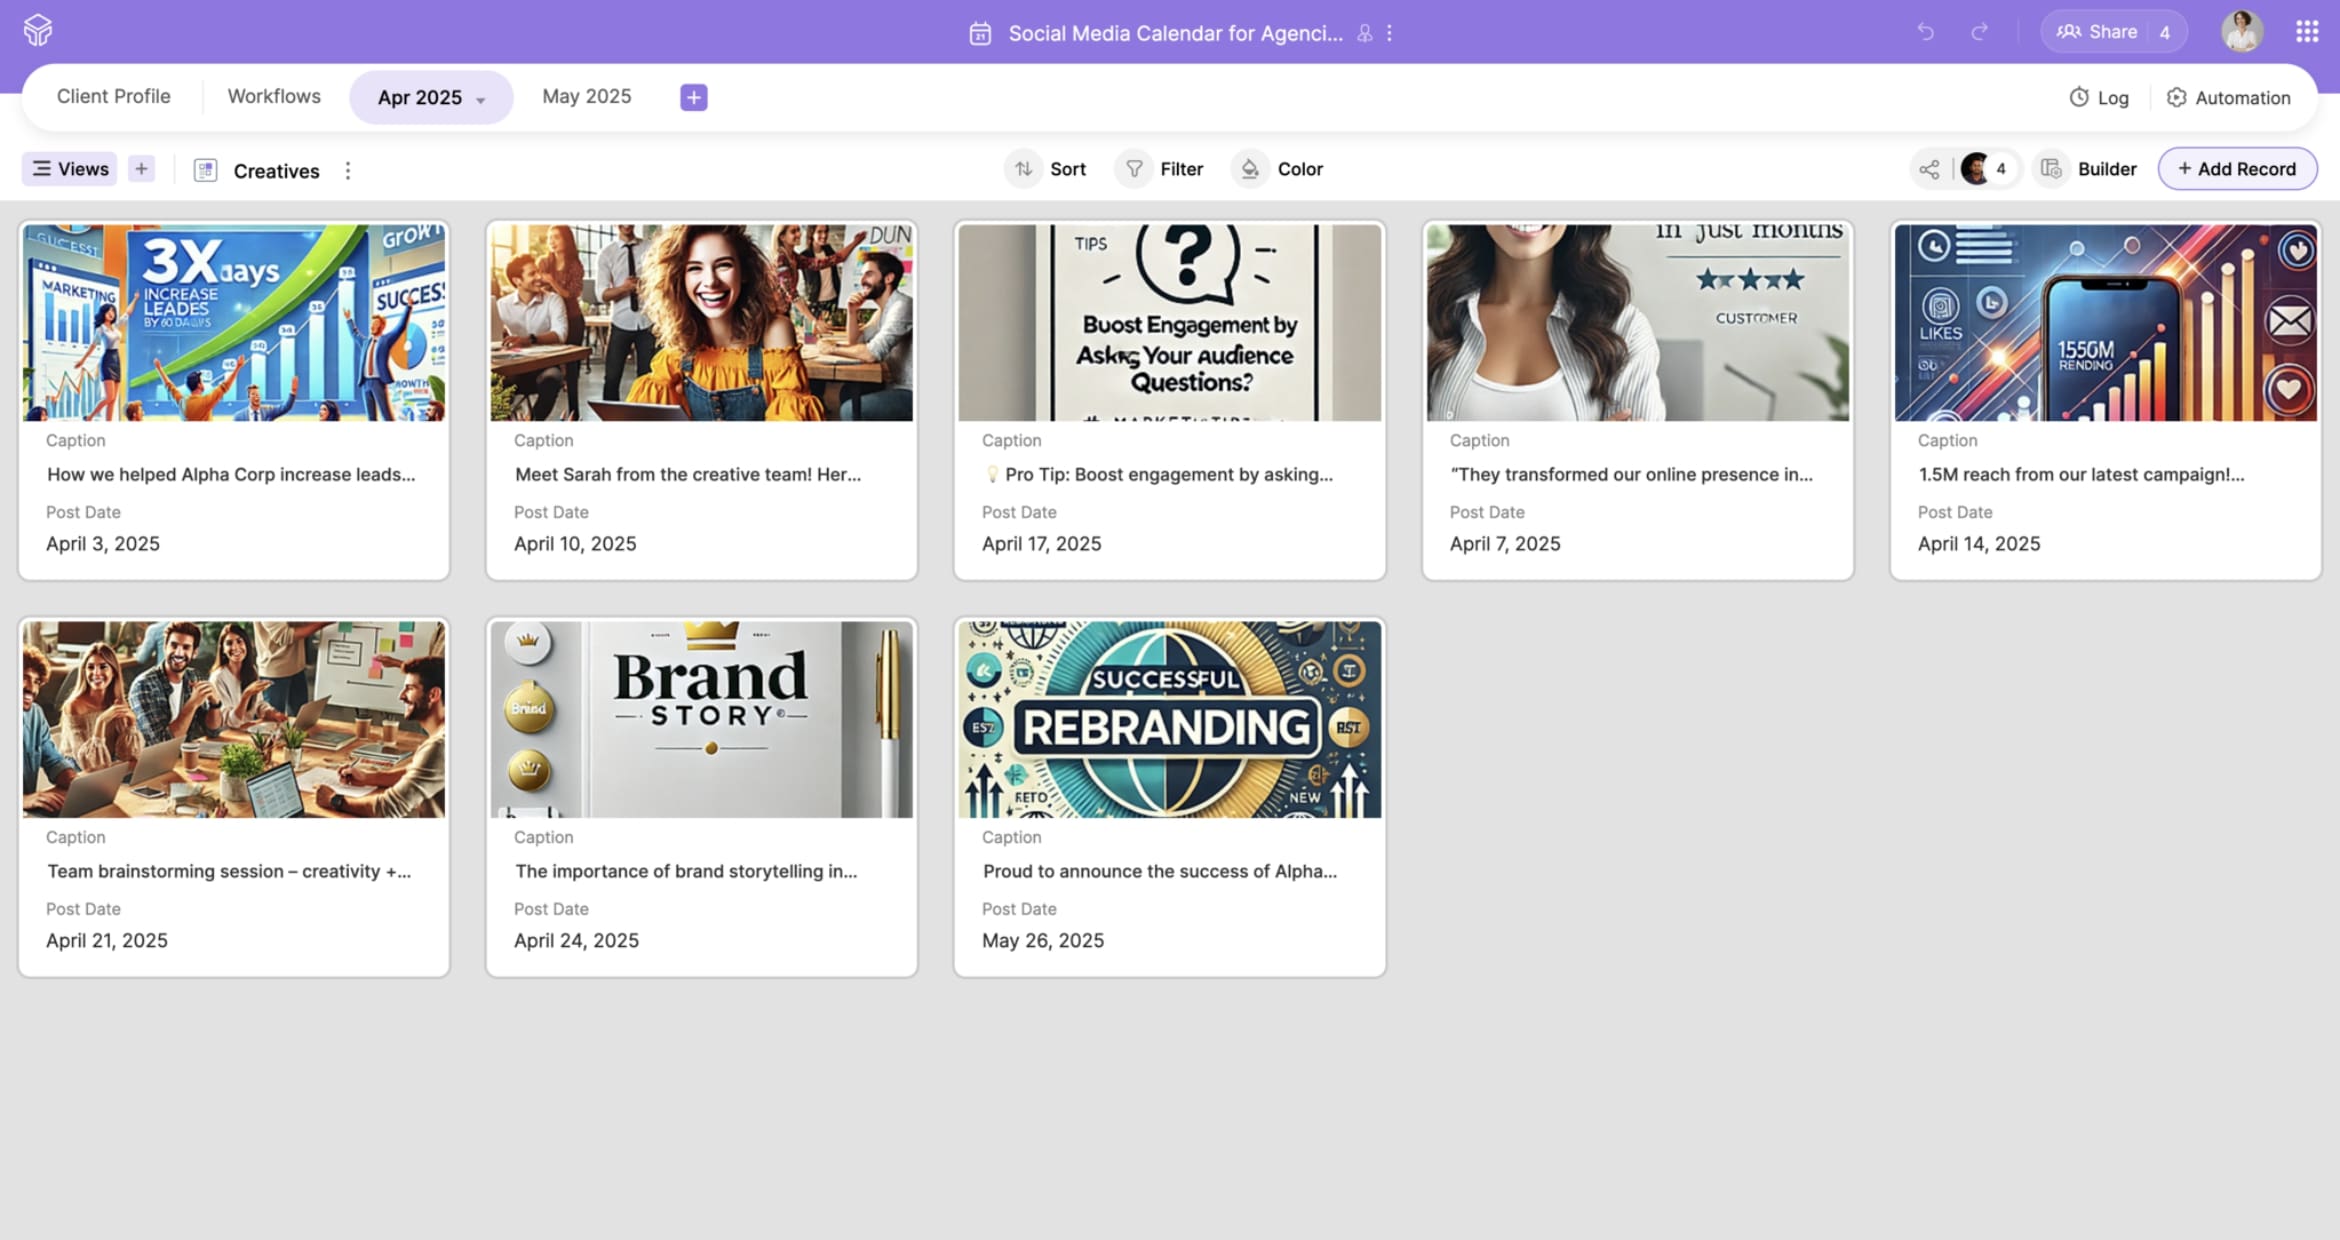Toggle the Views sidebar panel
2340x1240 pixels.
tap(69, 169)
